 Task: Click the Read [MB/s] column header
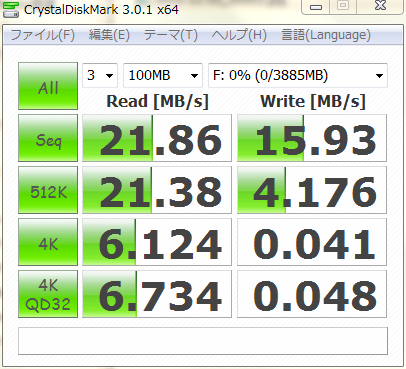tap(157, 101)
